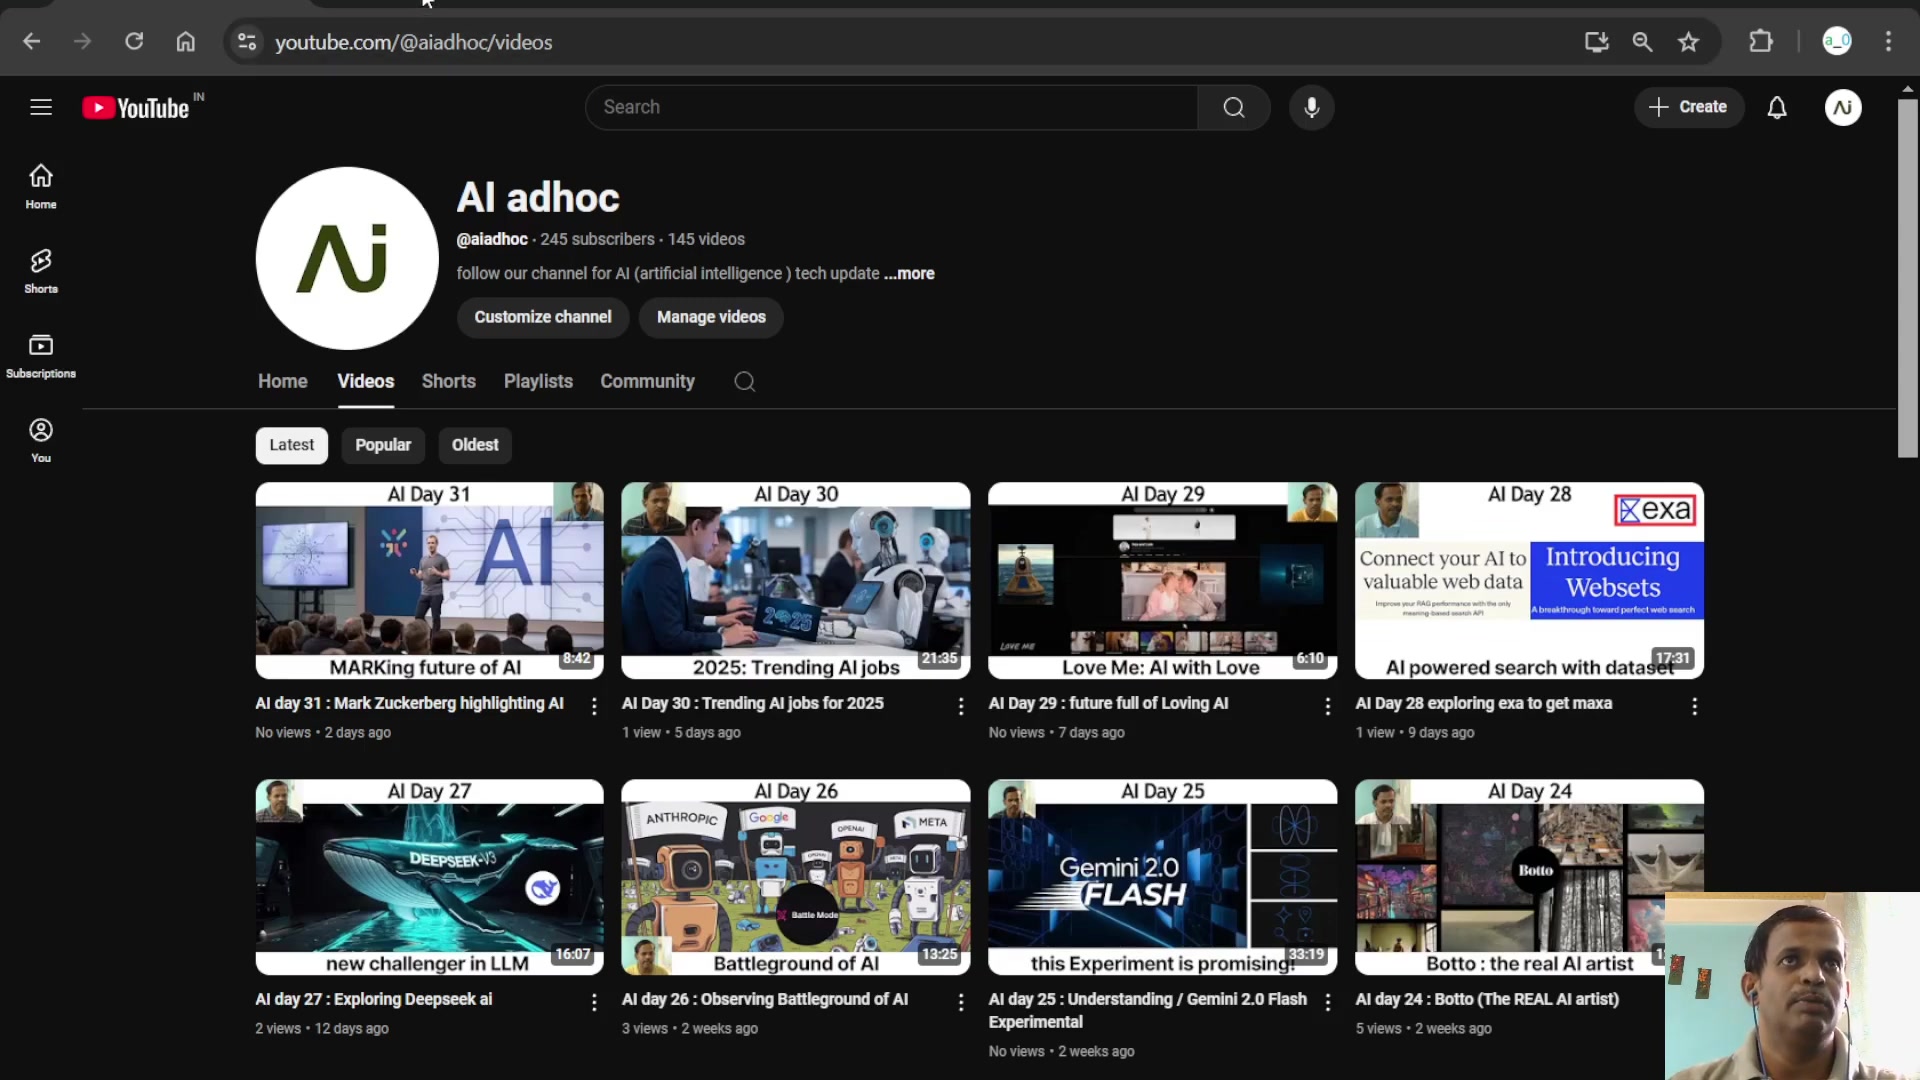
Task: Click the YouTube logo
Action: [136, 107]
